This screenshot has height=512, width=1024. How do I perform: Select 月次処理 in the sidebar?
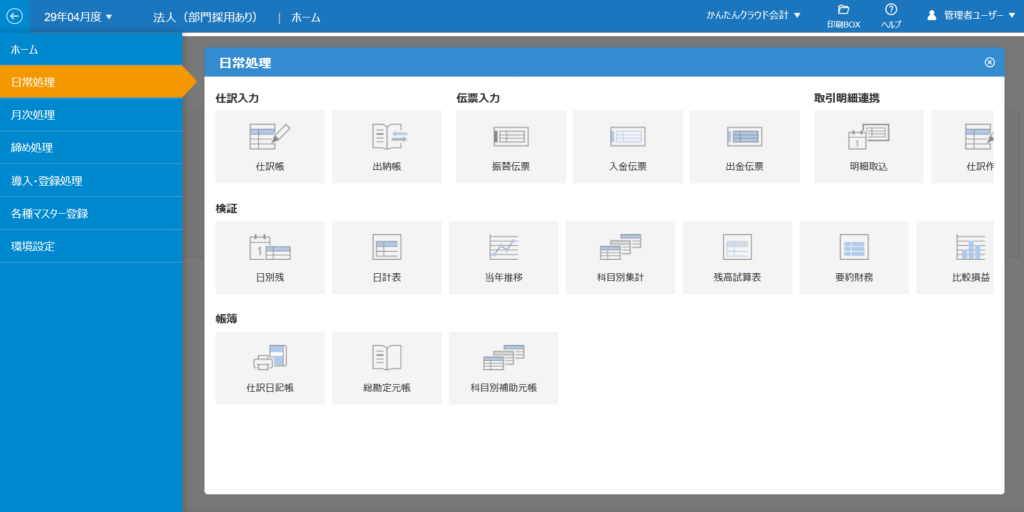click(91, 115)
